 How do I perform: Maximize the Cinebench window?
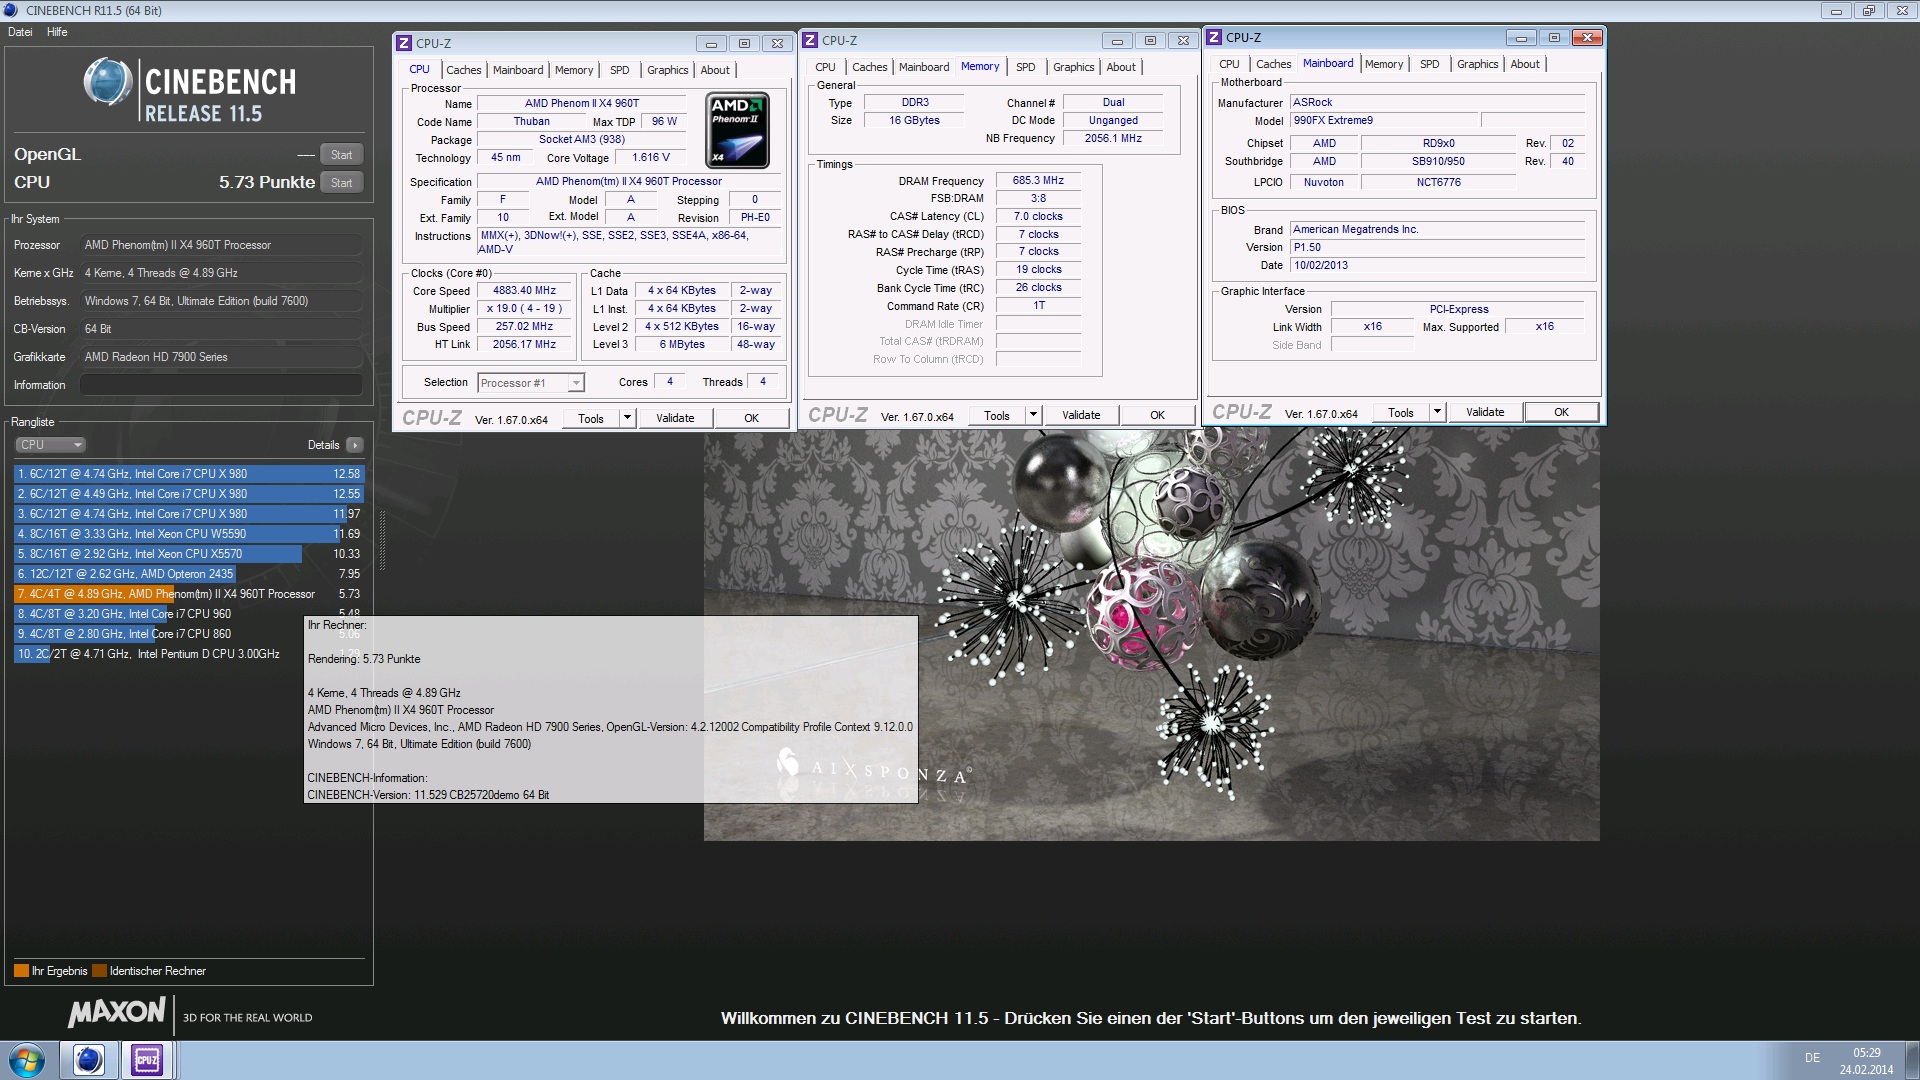coord(1868,10)
